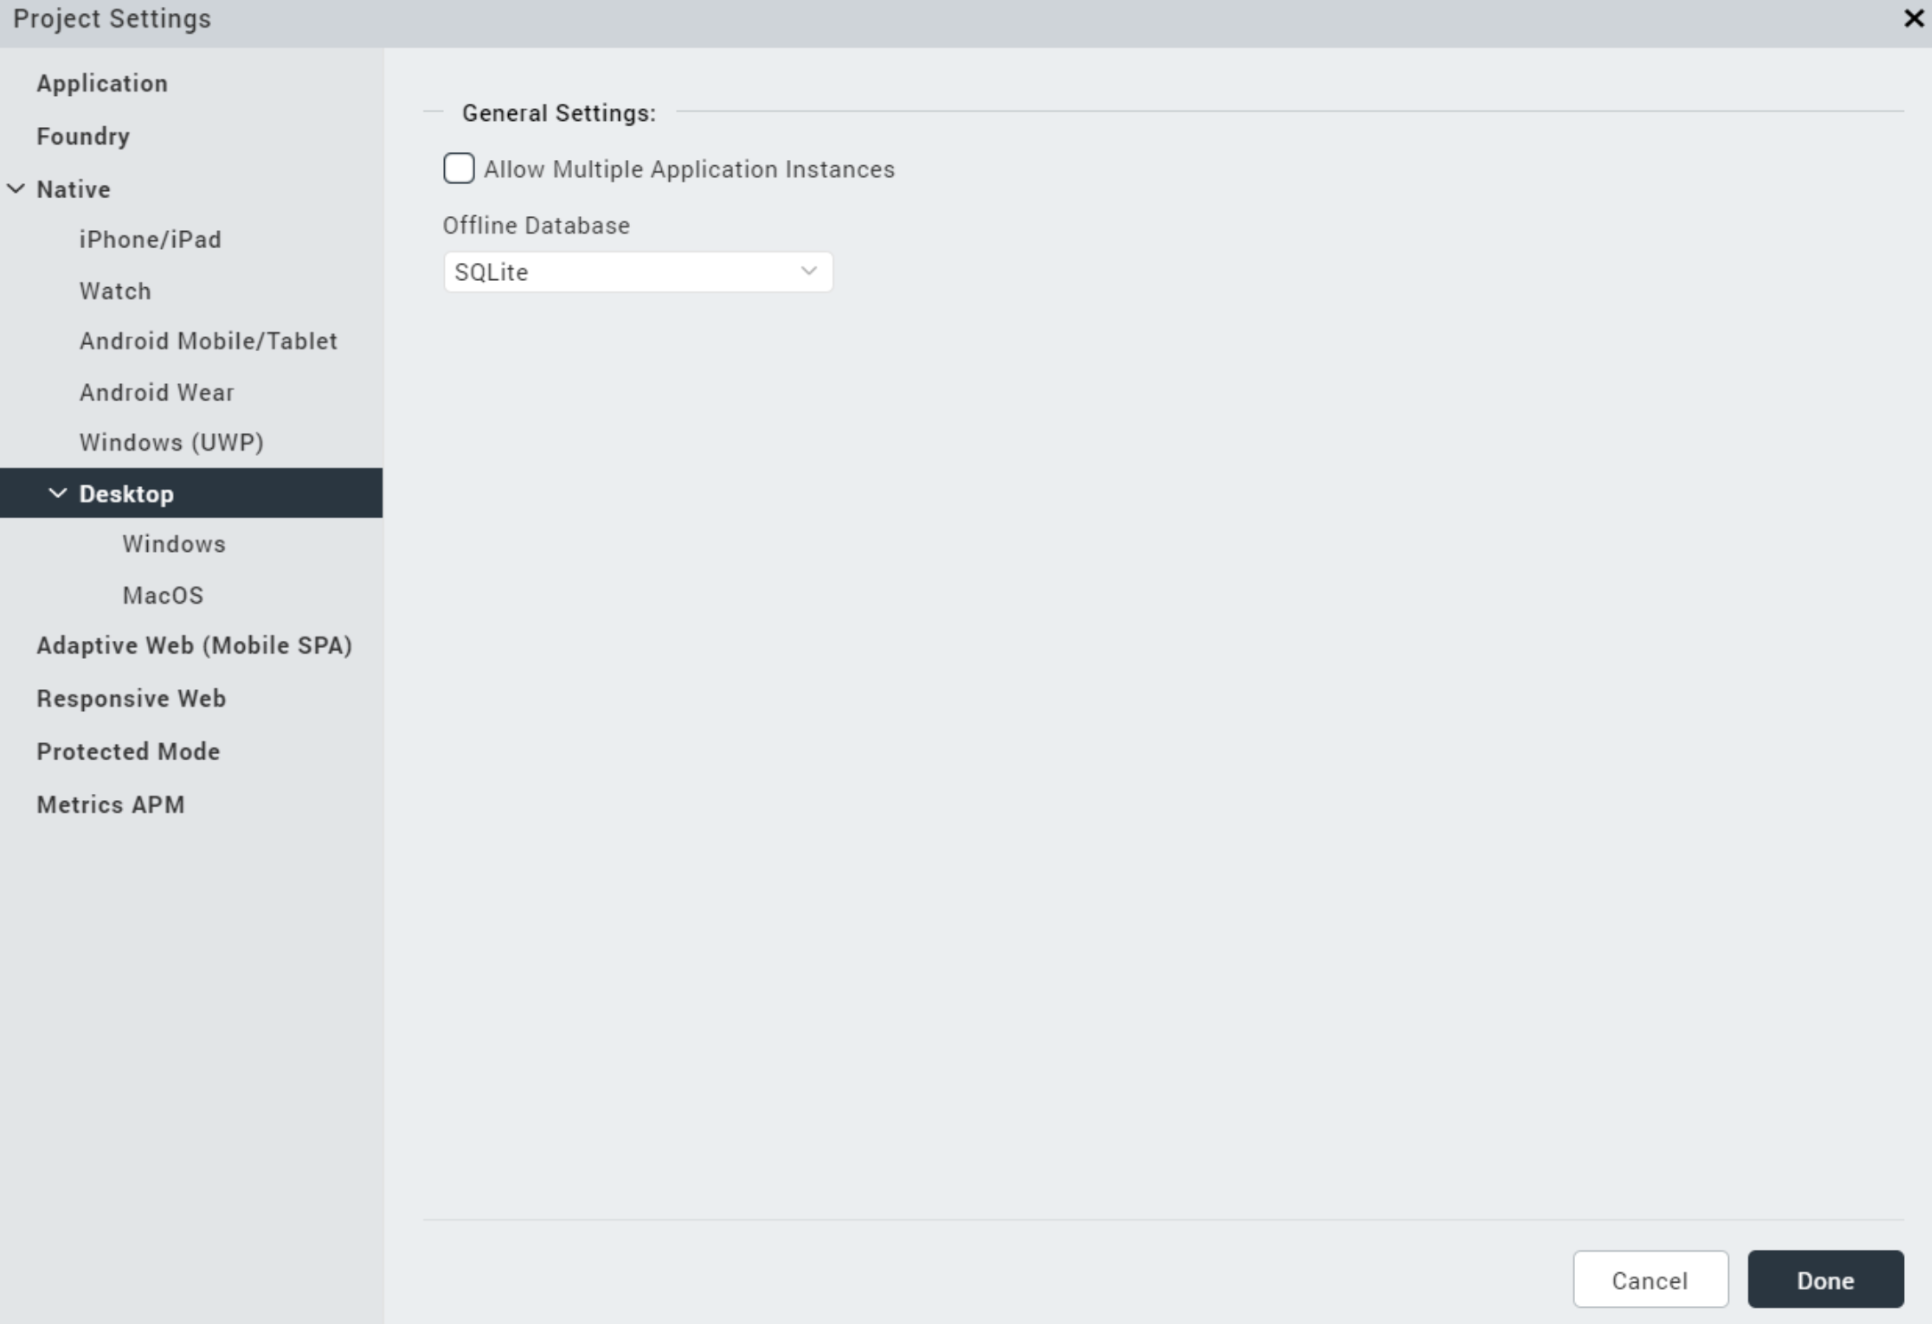Screen dimensions: 1932x1324
Task: Open the Foundry settings section
Action: 83,137
